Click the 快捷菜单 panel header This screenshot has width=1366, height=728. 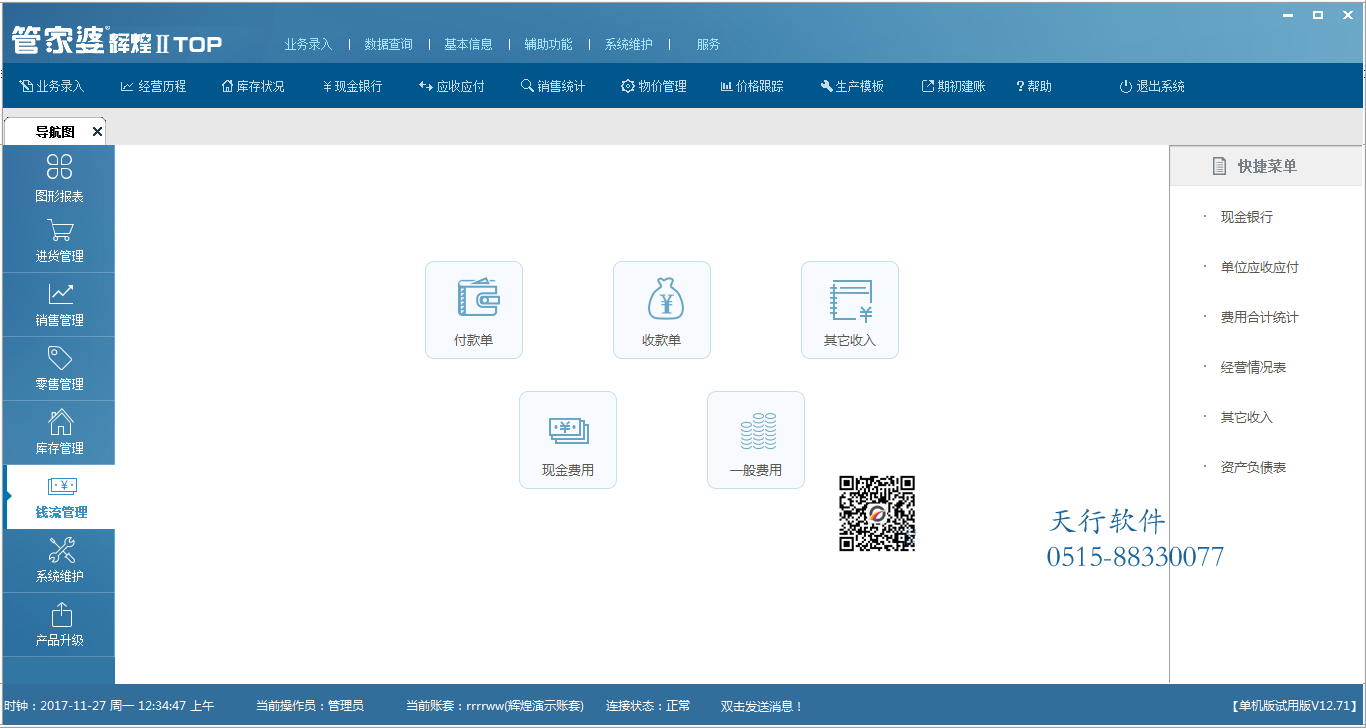(x=1266, y=166)
